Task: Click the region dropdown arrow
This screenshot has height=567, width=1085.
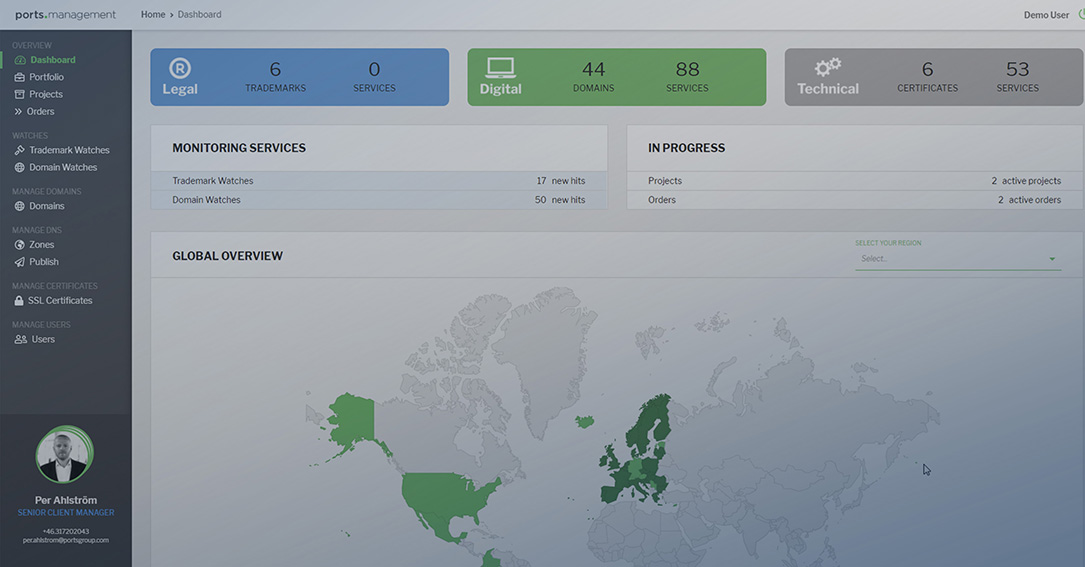Action: 1052,259
